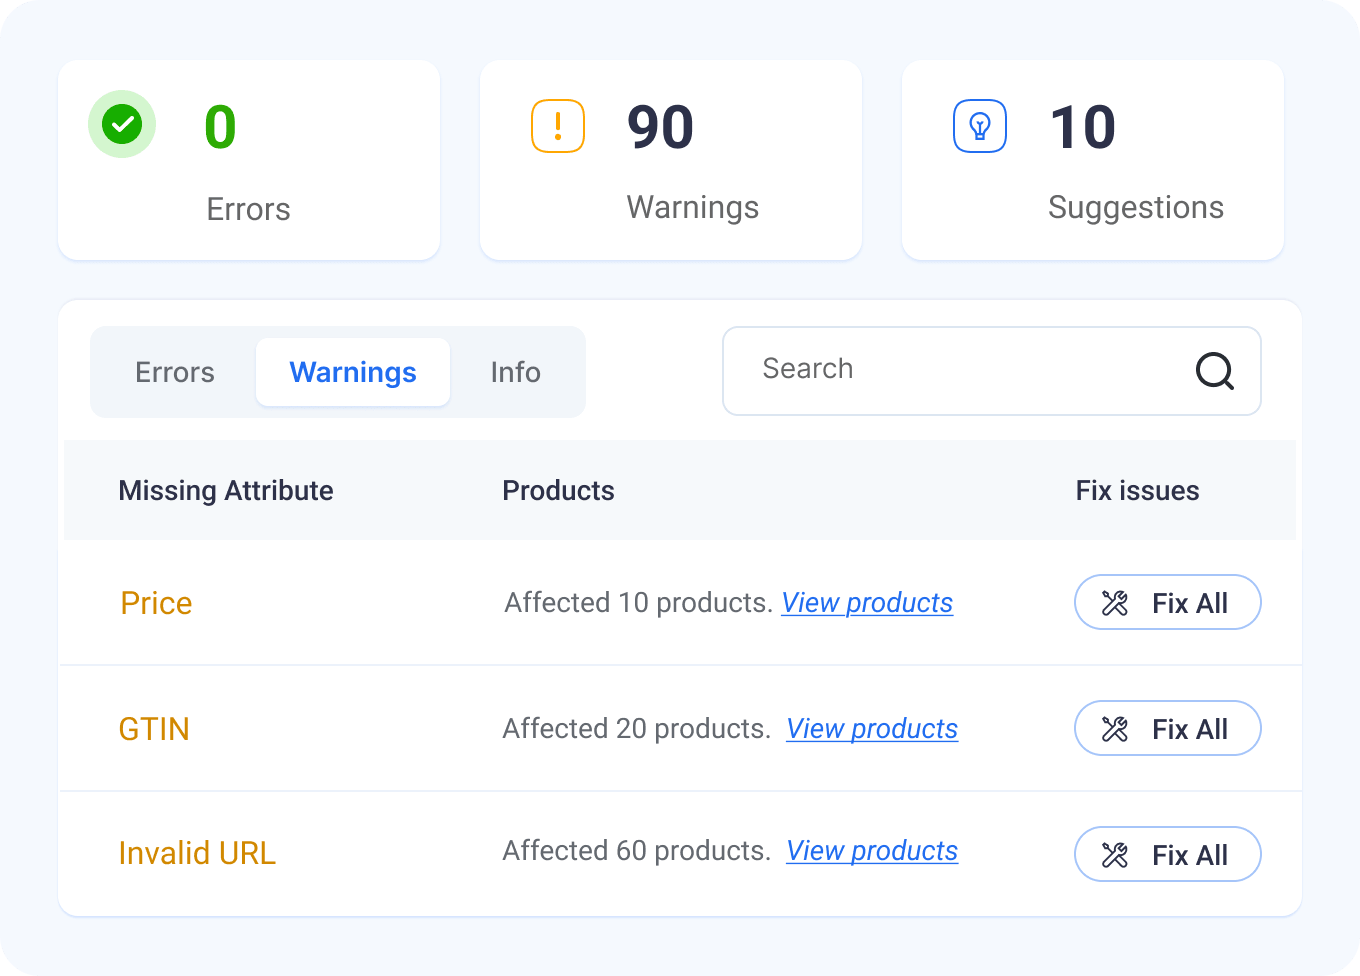Open the Info tab
Viewport: 1360px width, 976px height.
click(x=516, y=372)
